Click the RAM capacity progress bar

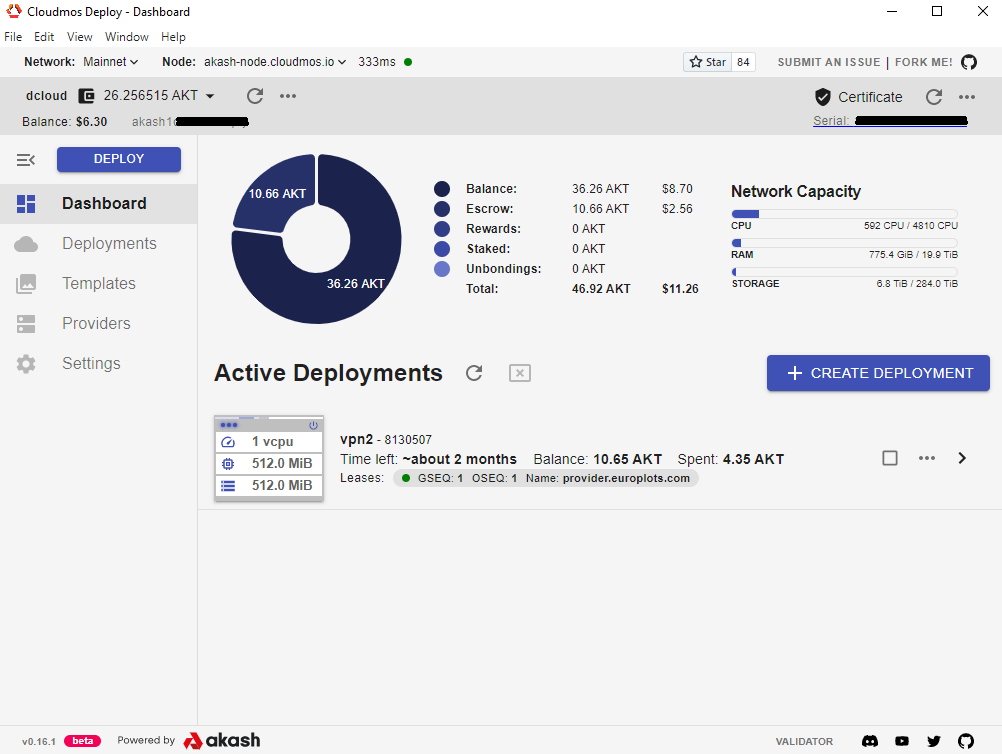click(844, 243)
